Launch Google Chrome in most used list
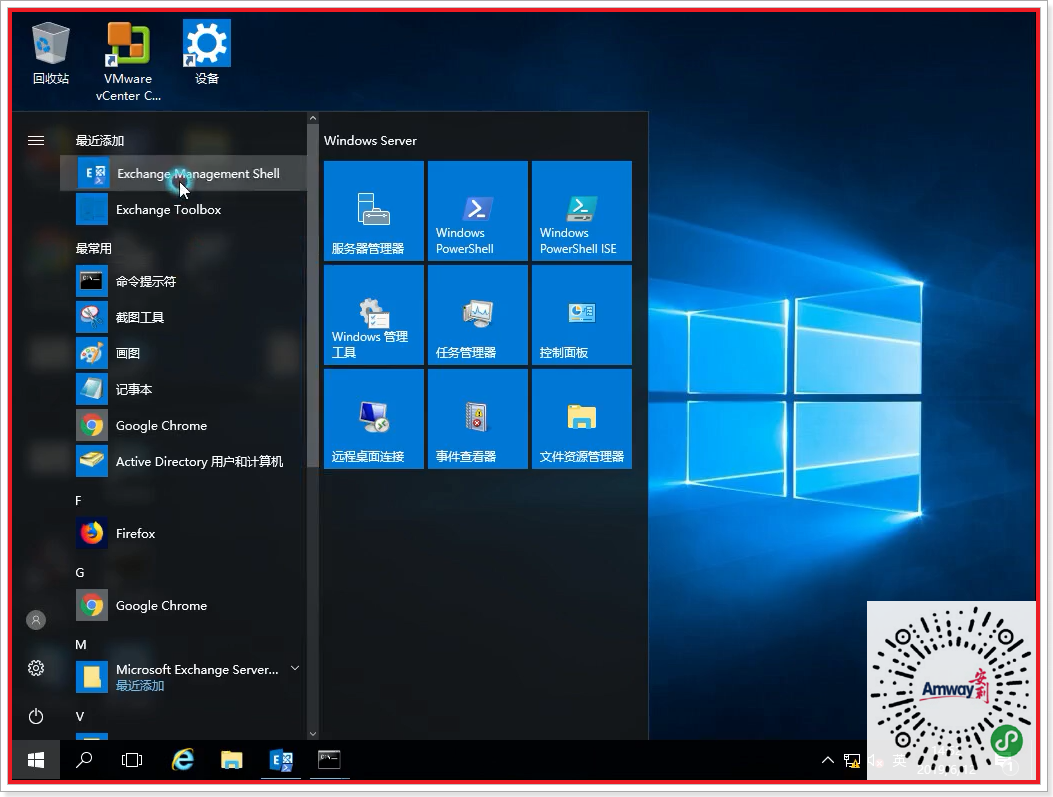This screenshot has height=797, width=1053. click(x=183, y=425)
